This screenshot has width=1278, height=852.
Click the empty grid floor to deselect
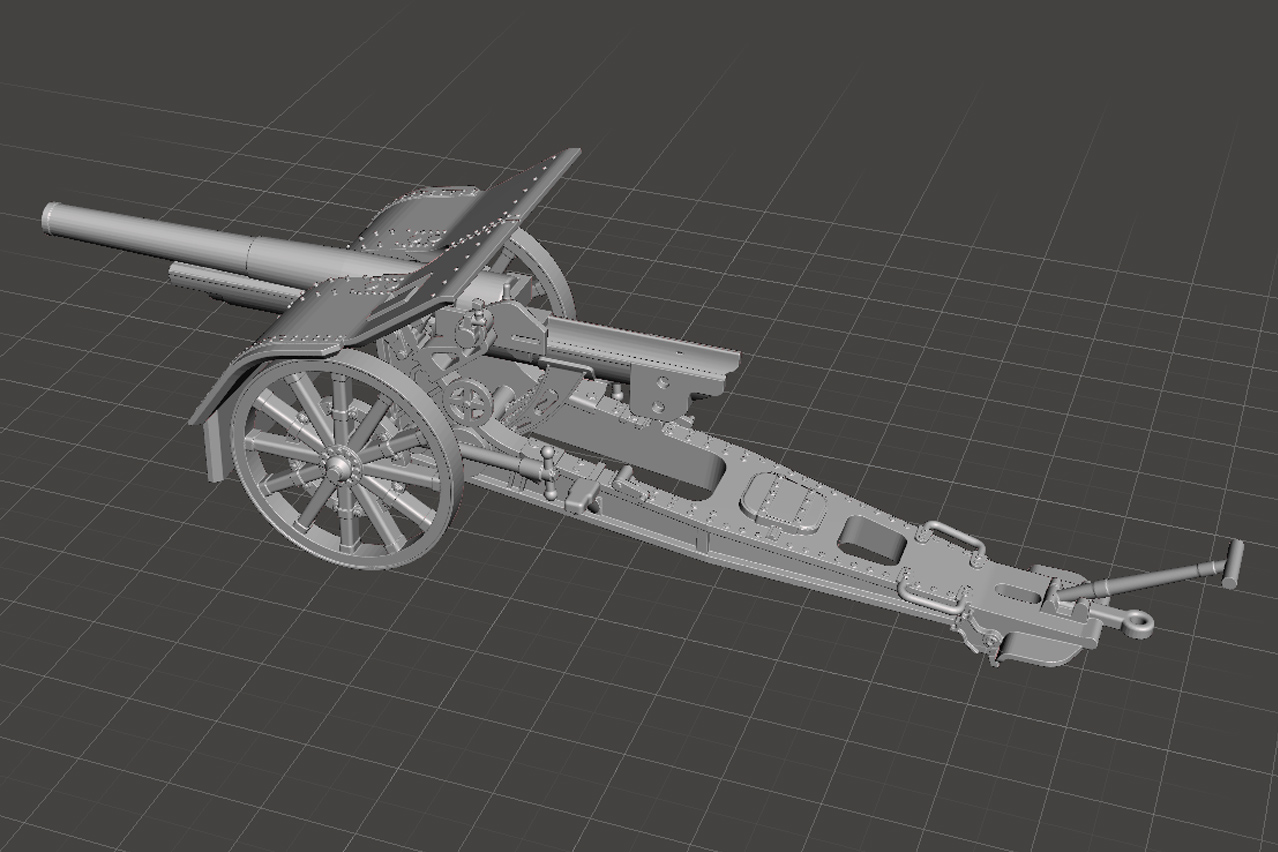pyautogui.click(x=900, y=200)
